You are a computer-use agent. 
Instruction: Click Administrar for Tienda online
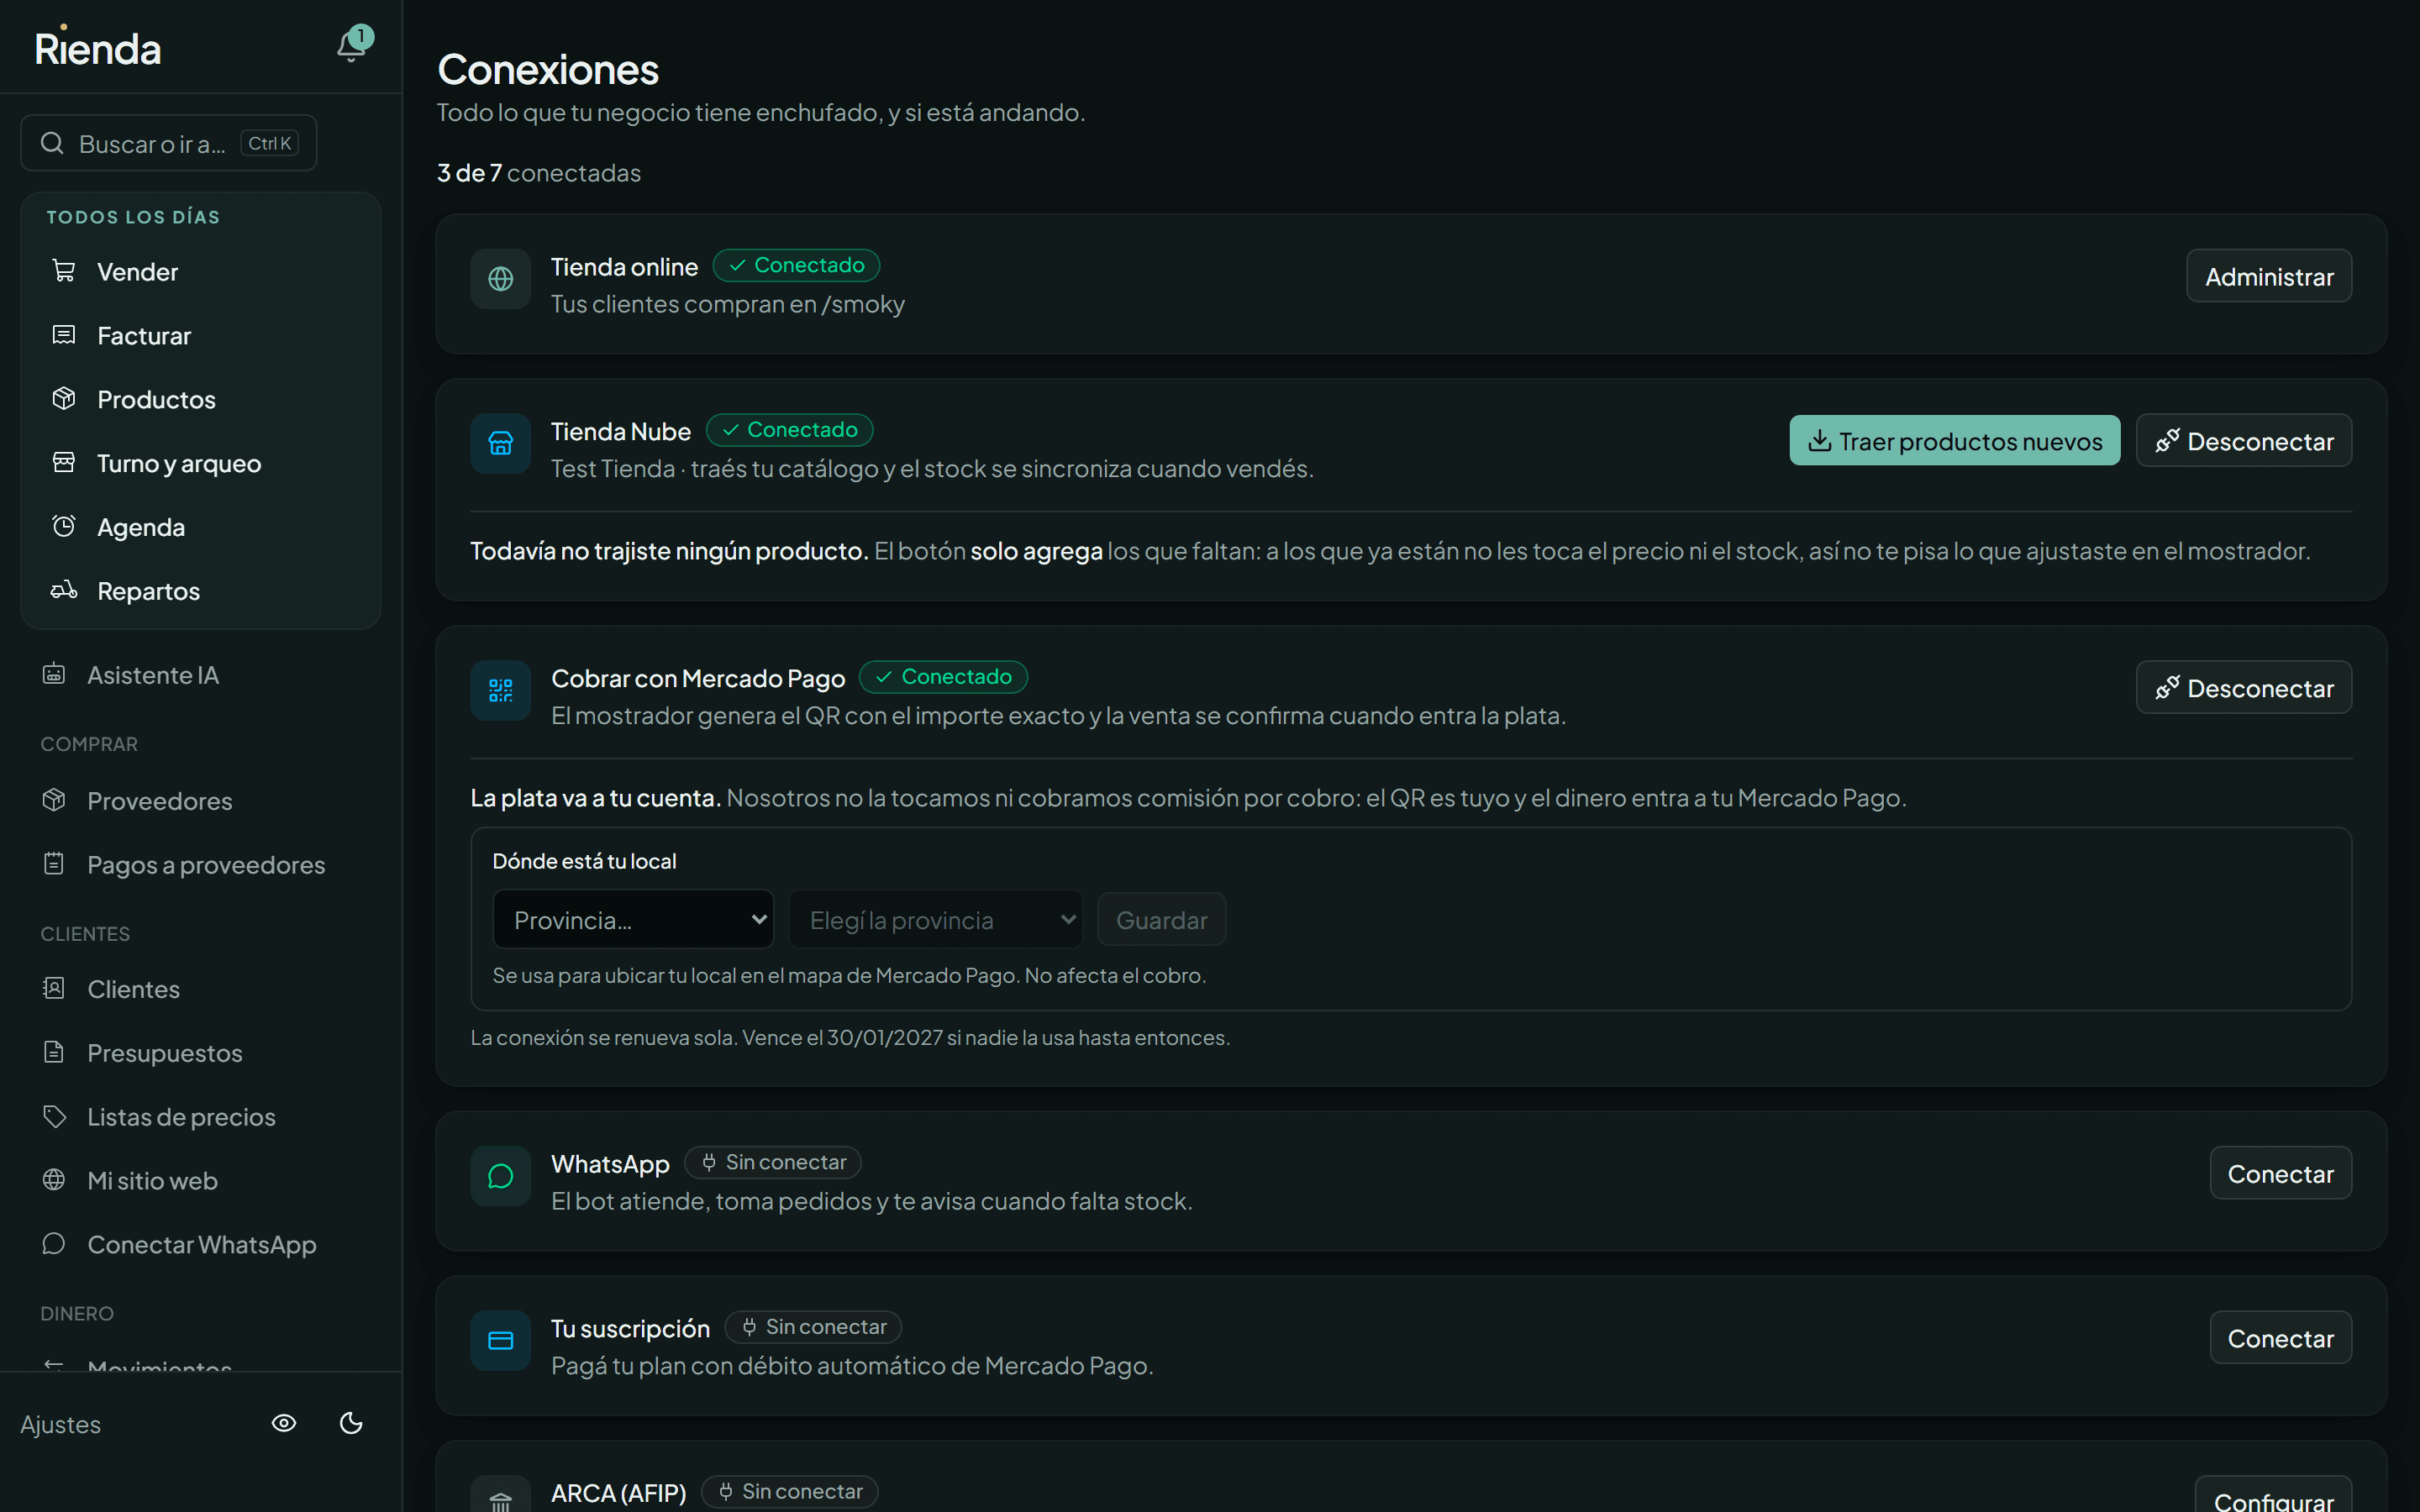pos(2269,276)
